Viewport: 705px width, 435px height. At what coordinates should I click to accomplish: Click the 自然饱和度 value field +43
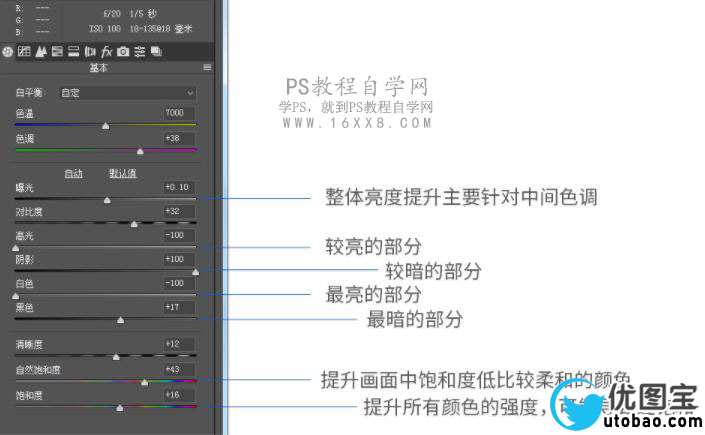(x=179, y=370)
